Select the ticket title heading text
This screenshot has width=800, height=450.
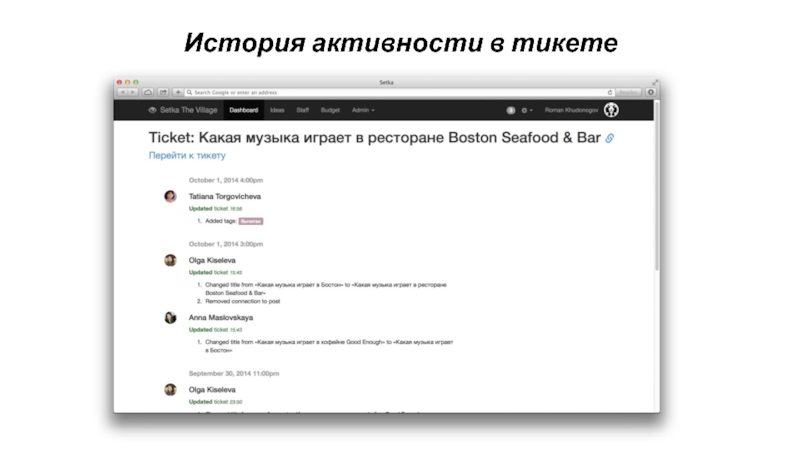pyautogui.click(x=374, y=138)
